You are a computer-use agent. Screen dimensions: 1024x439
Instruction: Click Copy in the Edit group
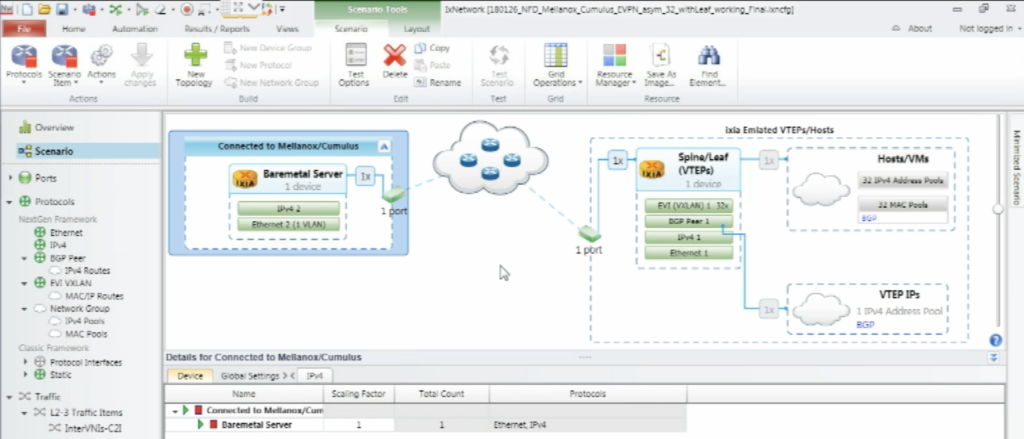pos(432,48)
